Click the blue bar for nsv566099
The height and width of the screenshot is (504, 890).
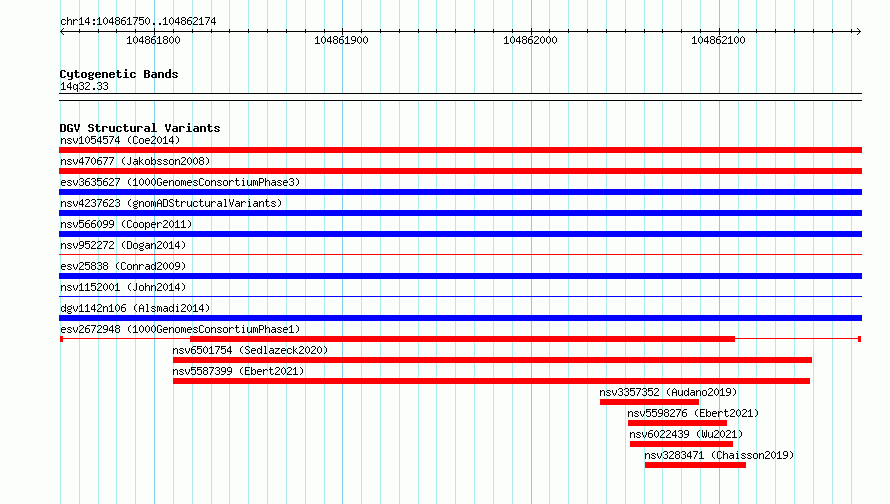click(460, 234)
